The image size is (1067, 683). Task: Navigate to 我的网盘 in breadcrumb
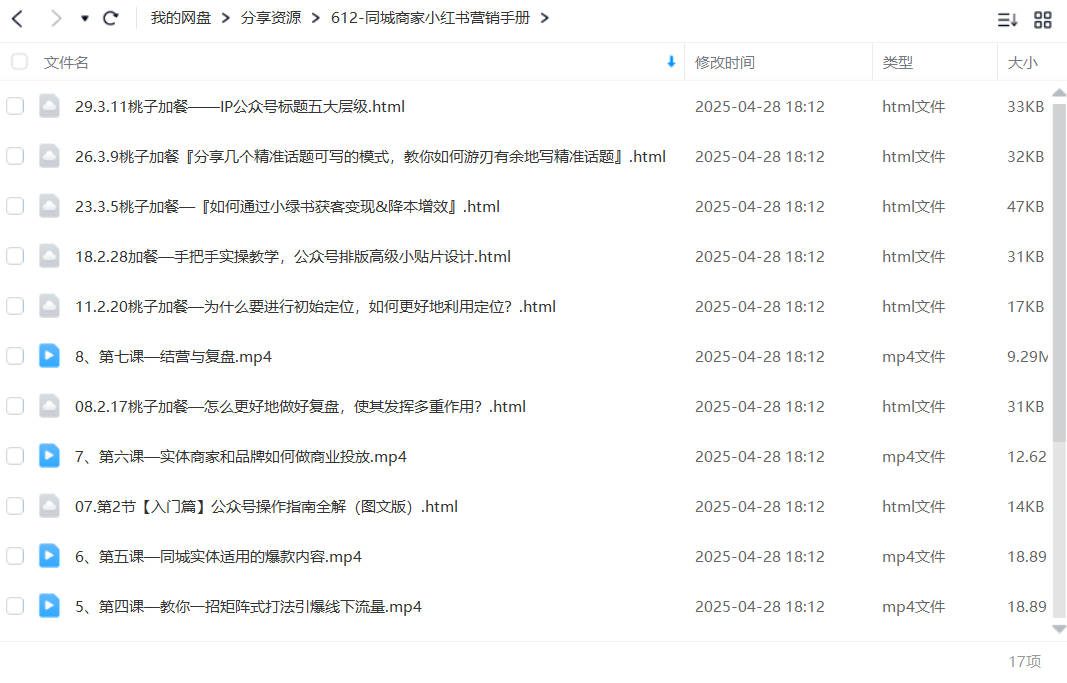(x=180, y=18)
